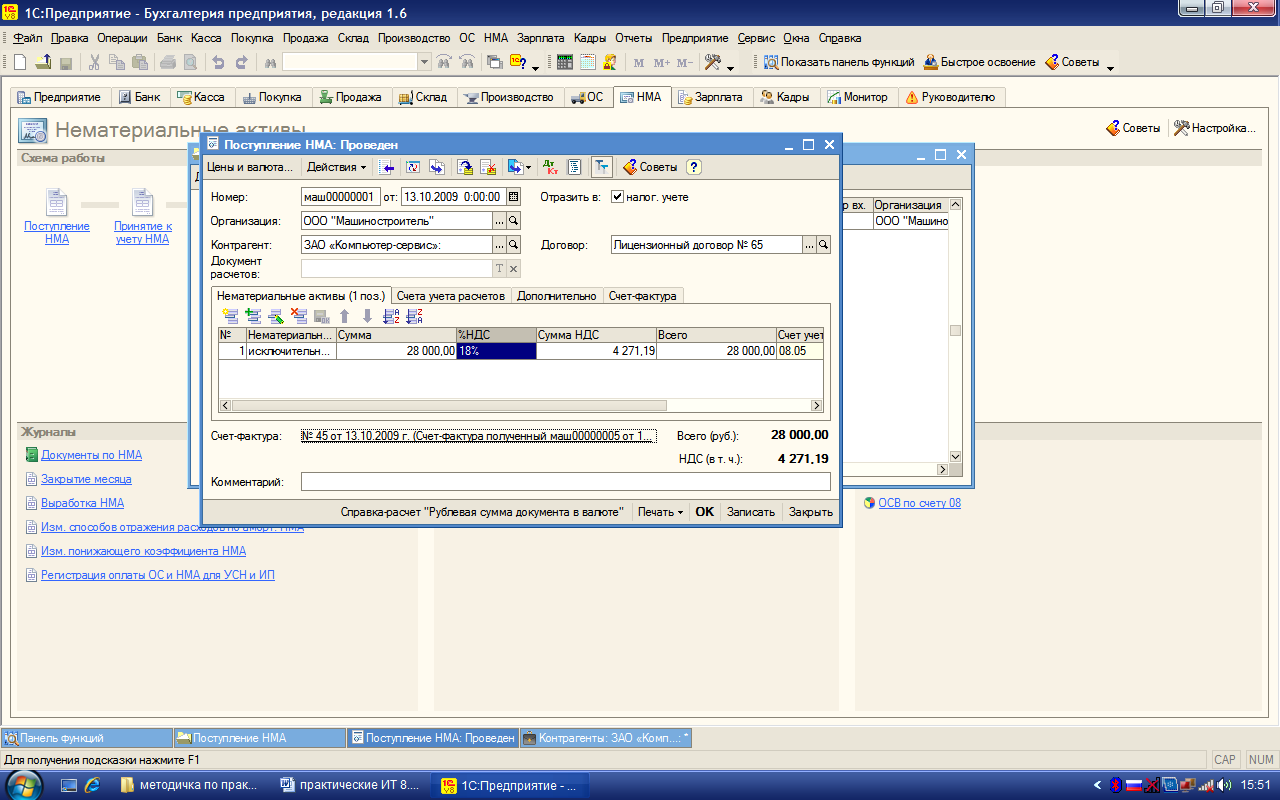Image resolution: width=1280 pixels, height=800 pixels.
Task: Click the Записать button
Action: [x=751, y=511]
